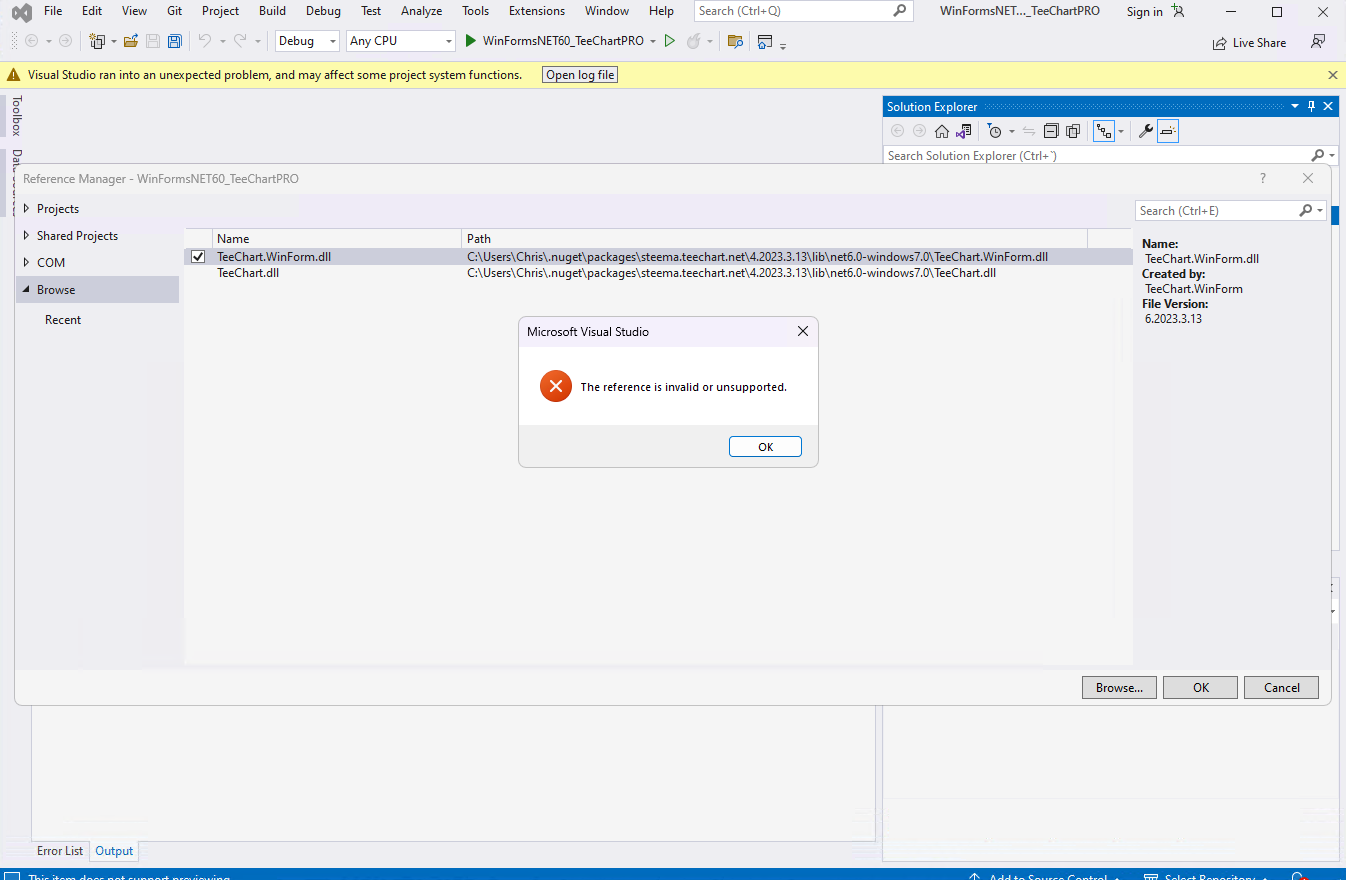Click the Open log file button
The image size is (1346, 880).
580,75
